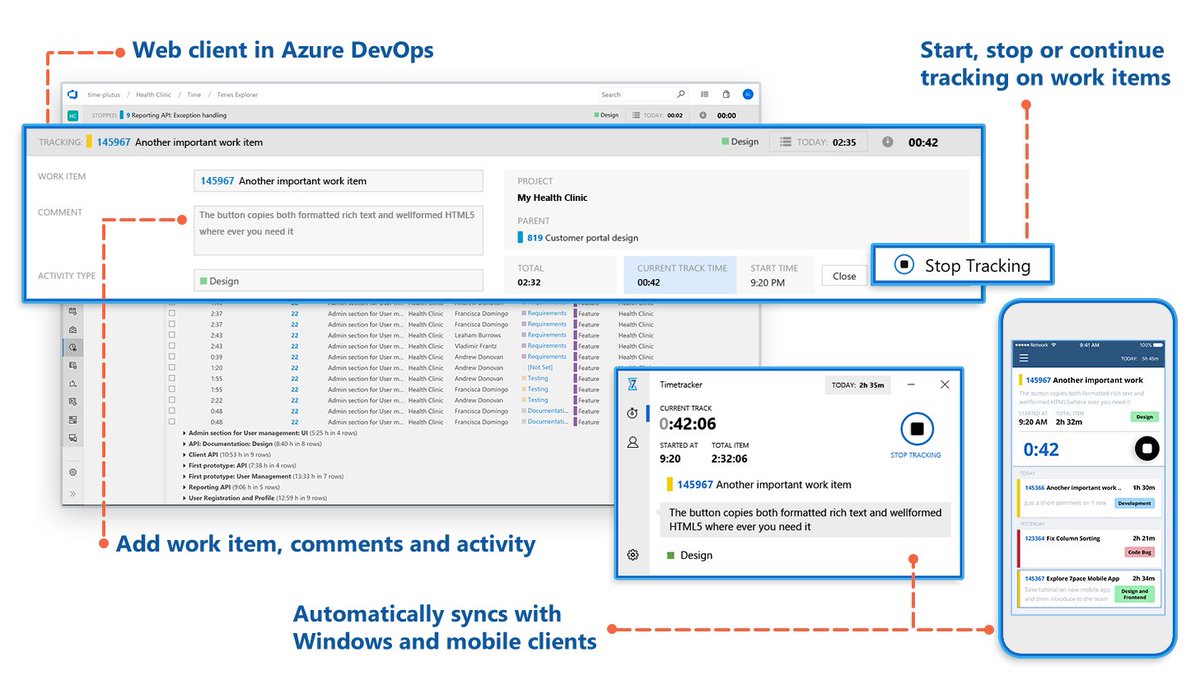Open the 819 Customer portal design parent link
Viewport: 1200px width, 680px height.
click(x=582, y=238)
